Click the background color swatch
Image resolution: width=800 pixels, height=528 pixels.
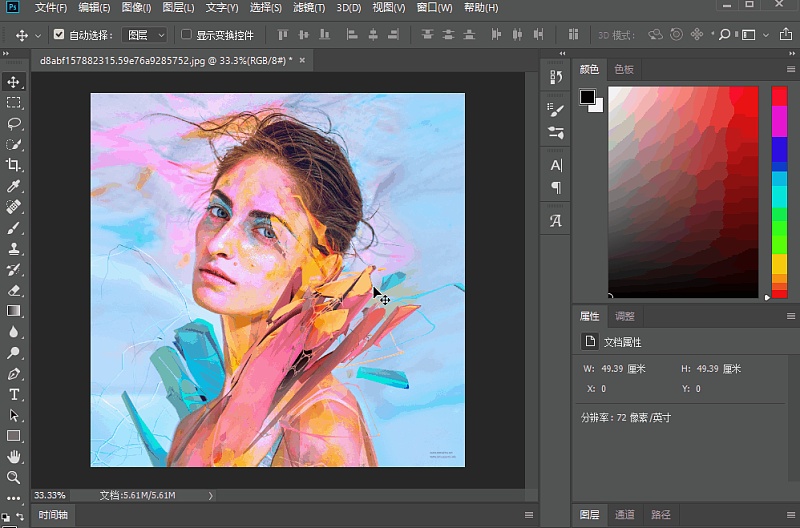coord(598,106)
